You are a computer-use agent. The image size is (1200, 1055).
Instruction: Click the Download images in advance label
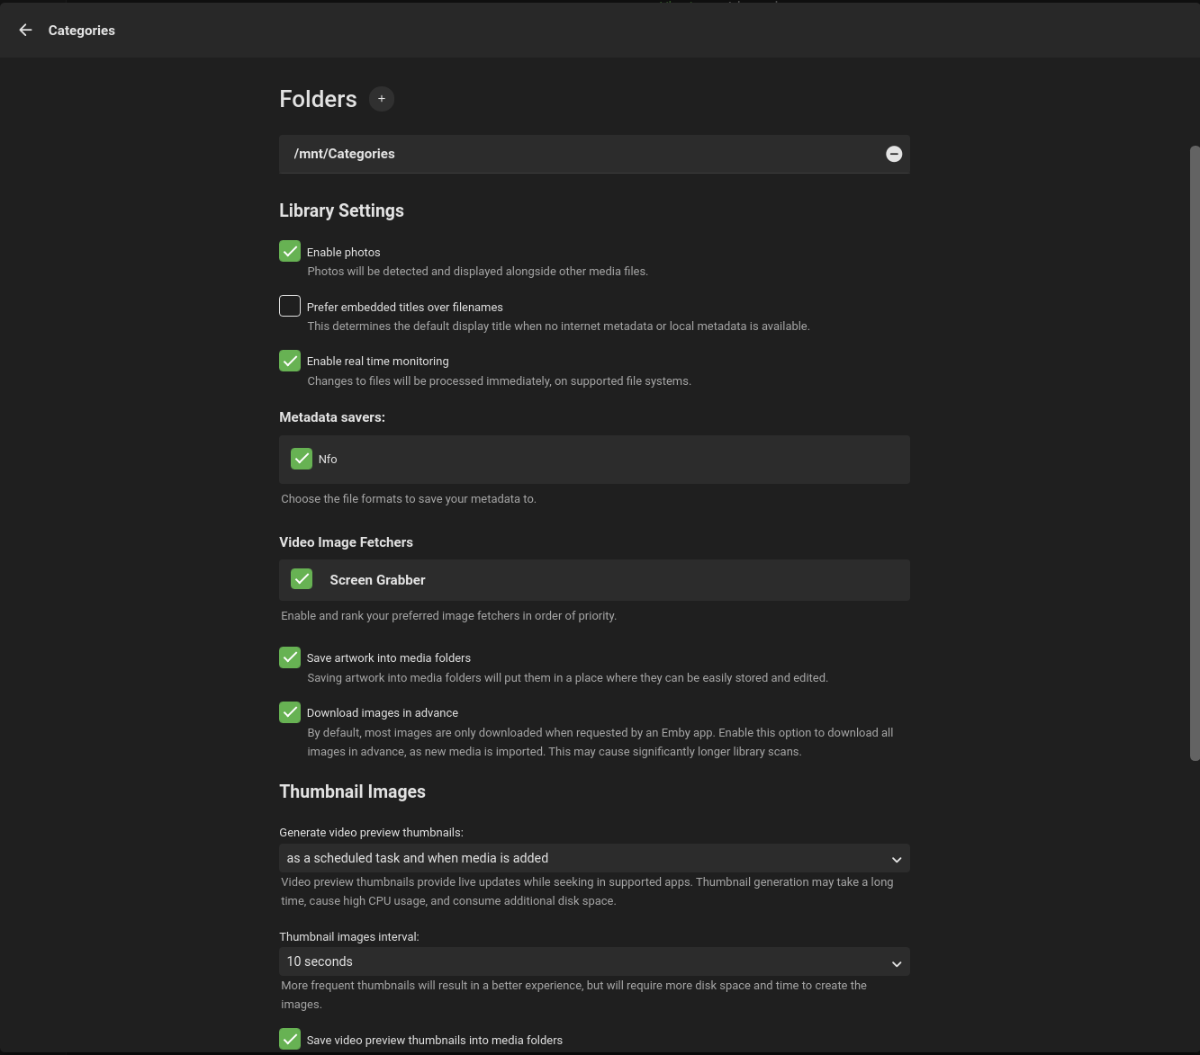click(382, 713)
